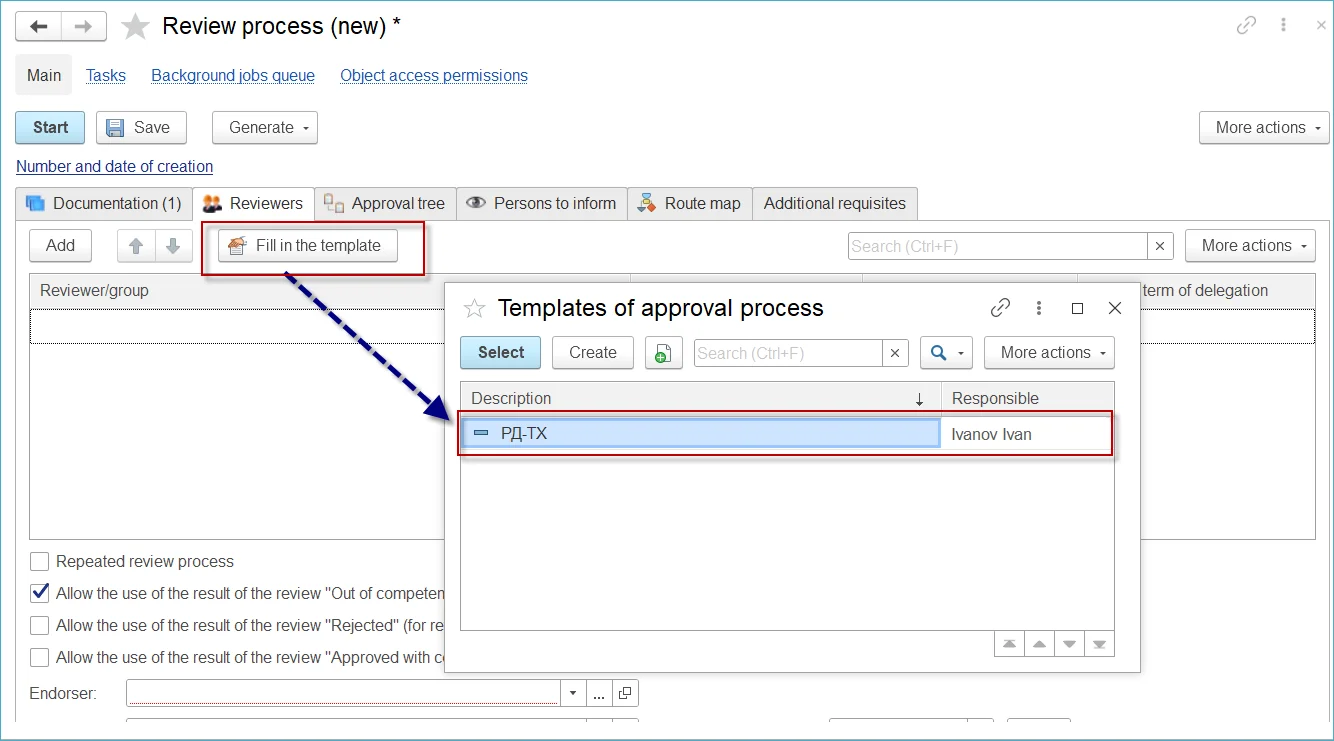Open the Endorser field's open-form icon

click(x=625, y=693)
